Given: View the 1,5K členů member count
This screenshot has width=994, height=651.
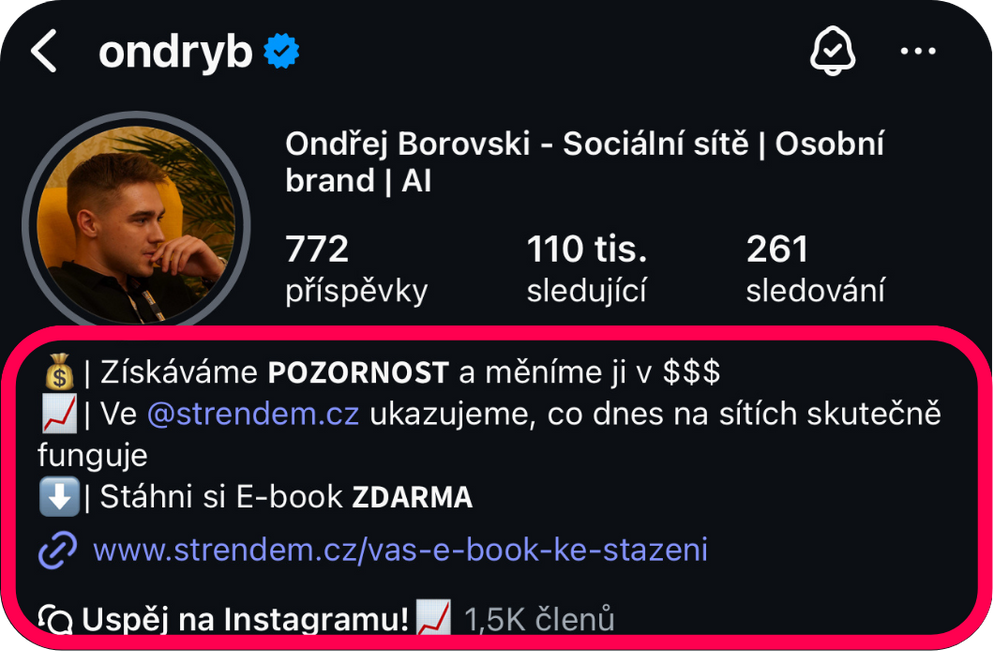Looking at the screenshot, I should (539, 619).
